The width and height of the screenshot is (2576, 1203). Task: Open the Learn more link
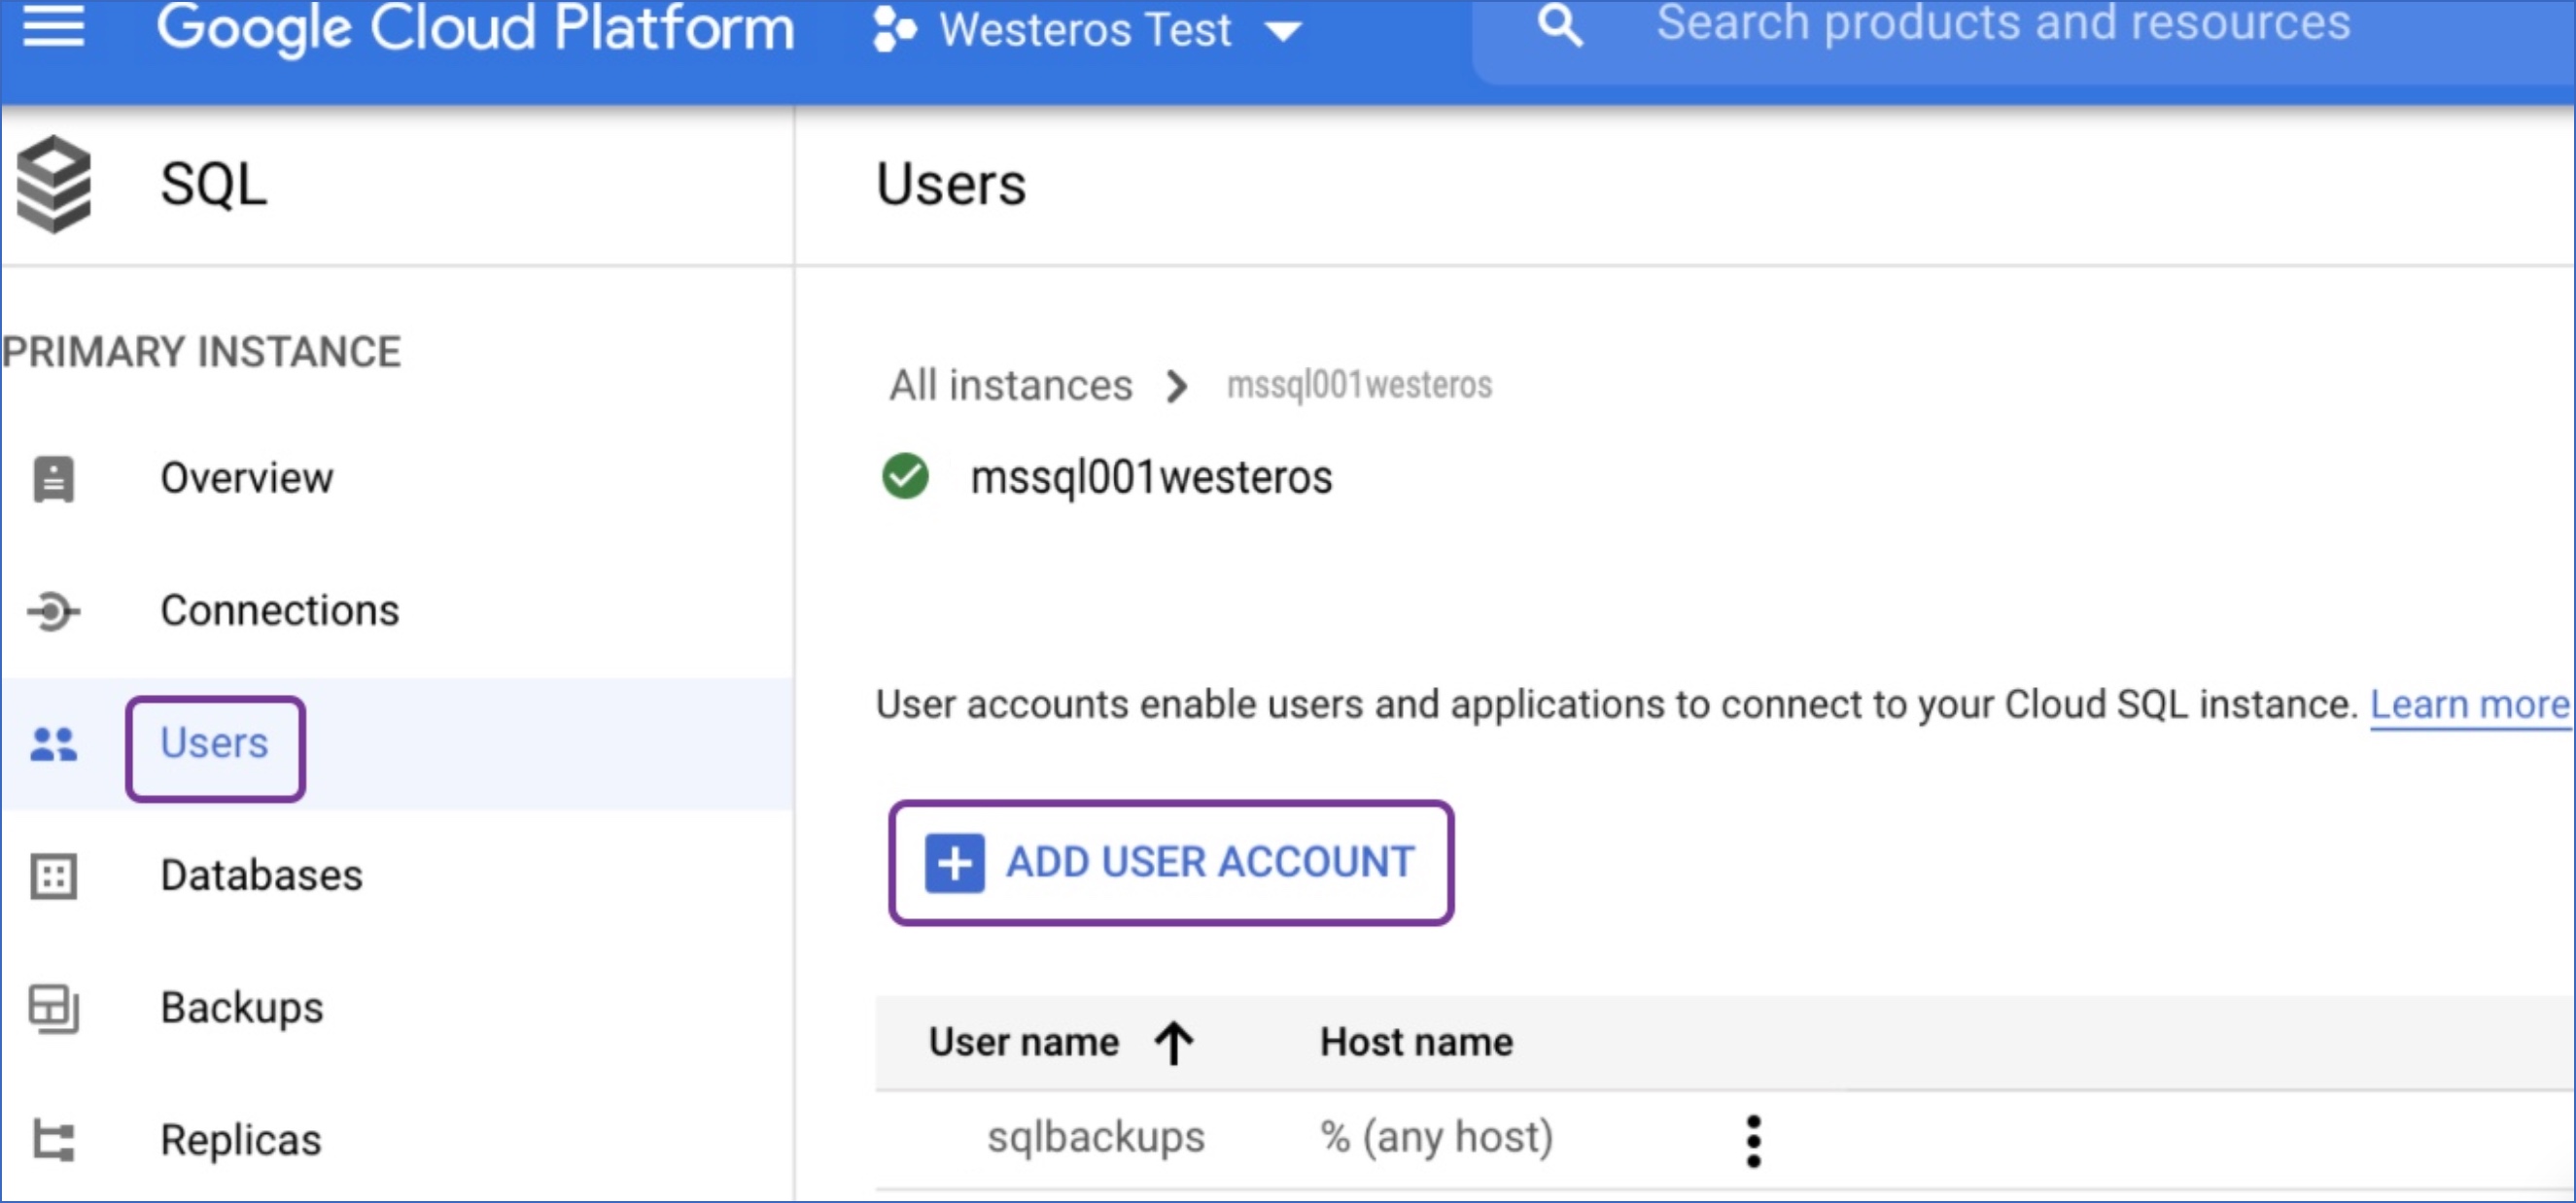(2470, 705)
